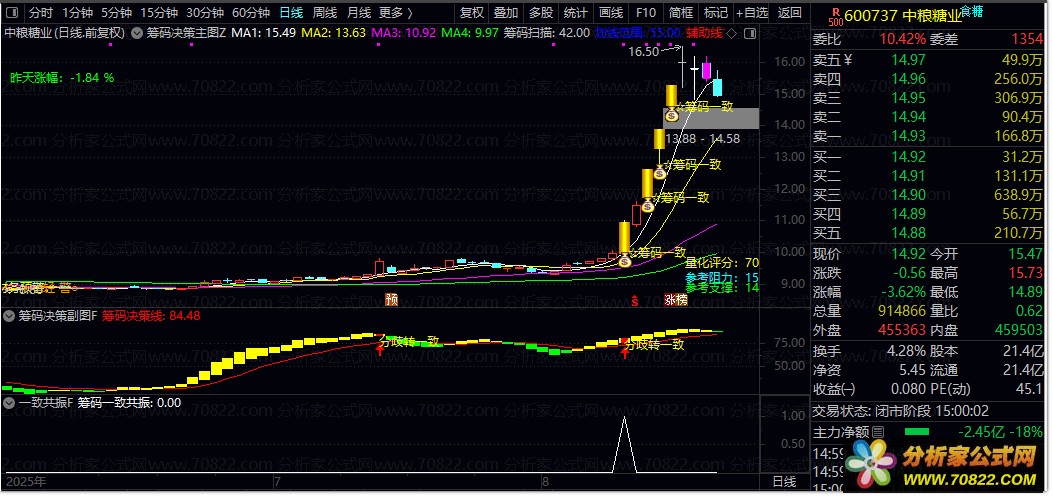Click the 返回 back button
Viewport: 1053px width, 496px height.
coord(789,12)
